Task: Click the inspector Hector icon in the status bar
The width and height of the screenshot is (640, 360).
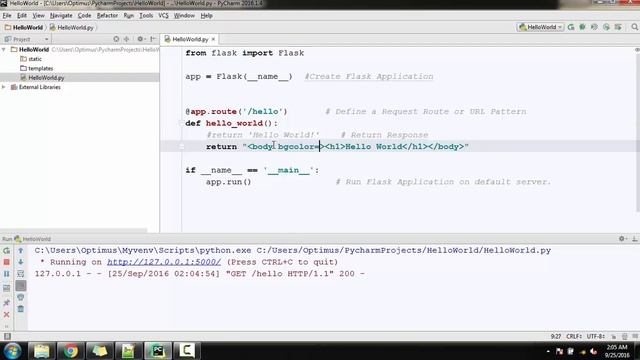Action: (624, 336)
